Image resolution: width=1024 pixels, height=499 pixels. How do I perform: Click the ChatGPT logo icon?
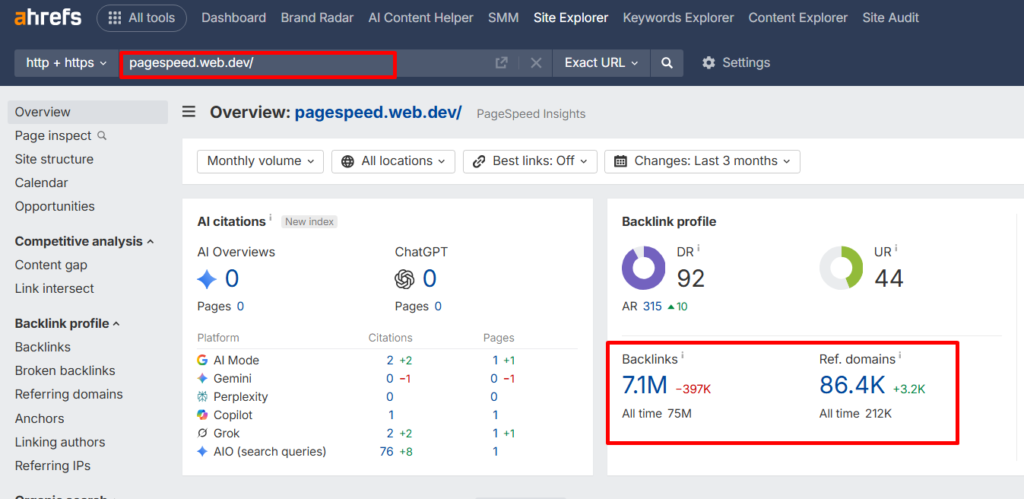click(x=405, y=280)
